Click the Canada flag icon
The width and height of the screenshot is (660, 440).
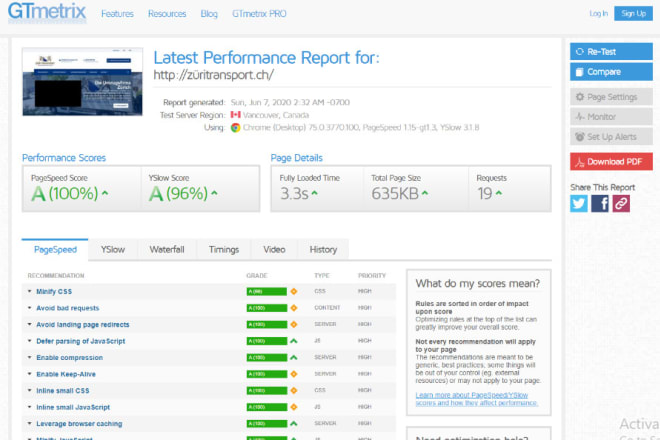pyautogui.click(x=236, y=115)
